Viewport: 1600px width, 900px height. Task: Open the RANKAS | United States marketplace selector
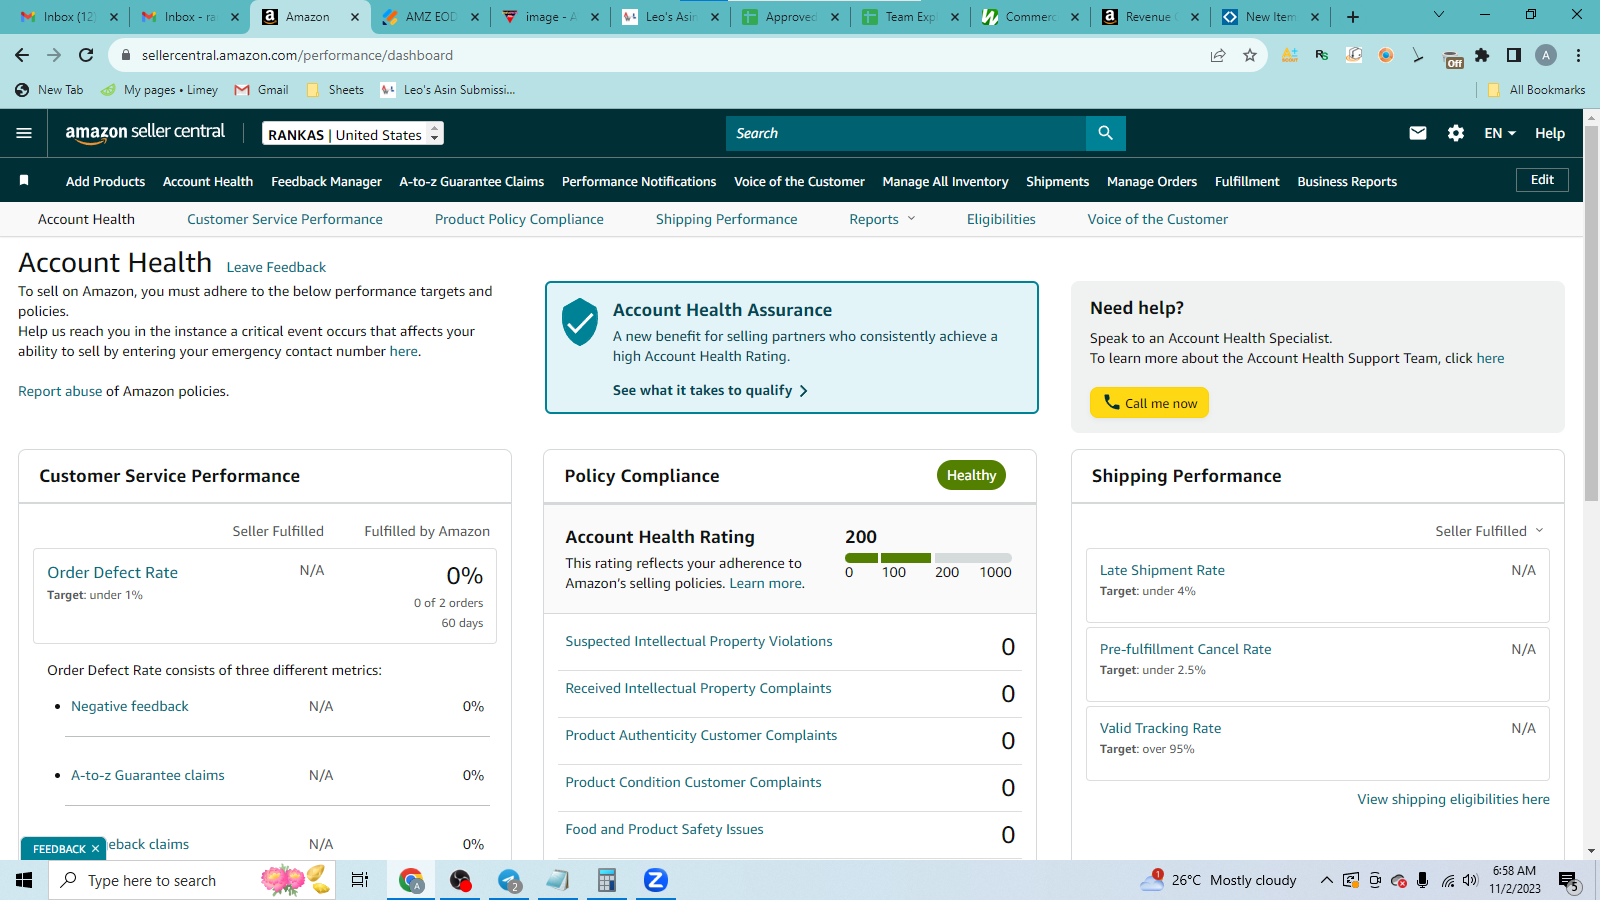(x=353, y=134)
